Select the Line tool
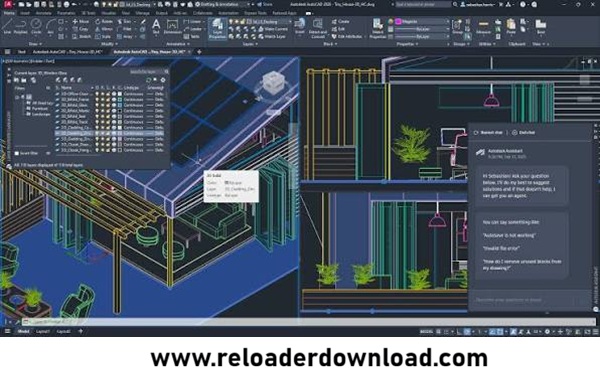Viewport: 600px width, 377px height. (x=7, y=27)
